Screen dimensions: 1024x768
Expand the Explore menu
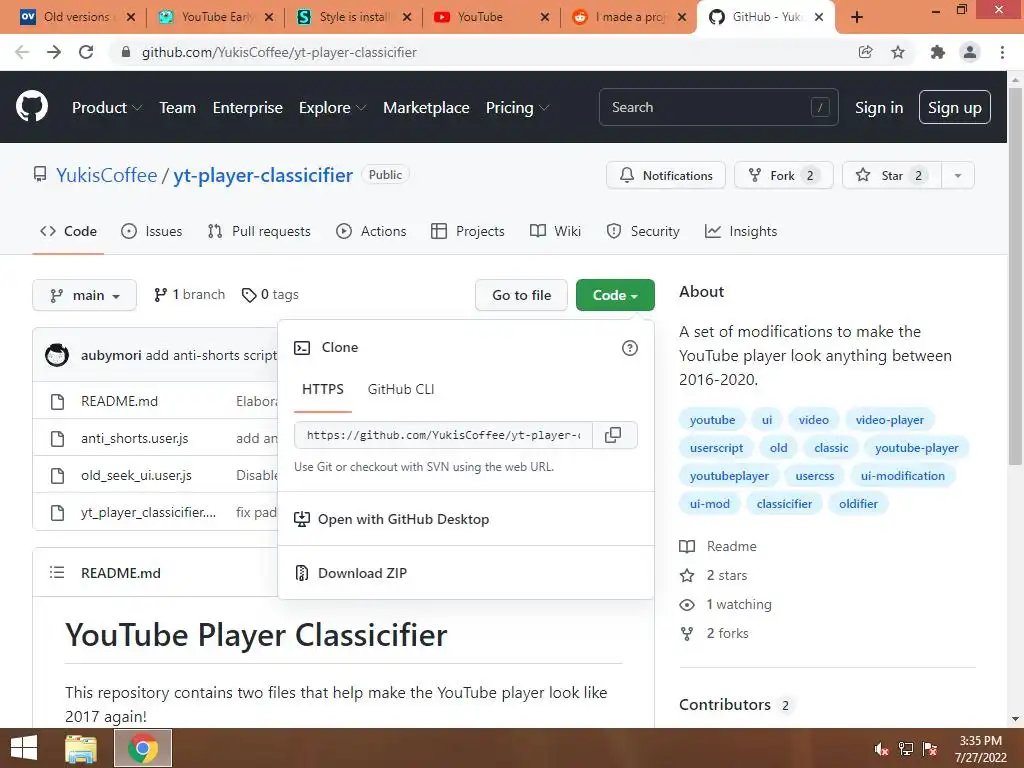pos(332,108)
